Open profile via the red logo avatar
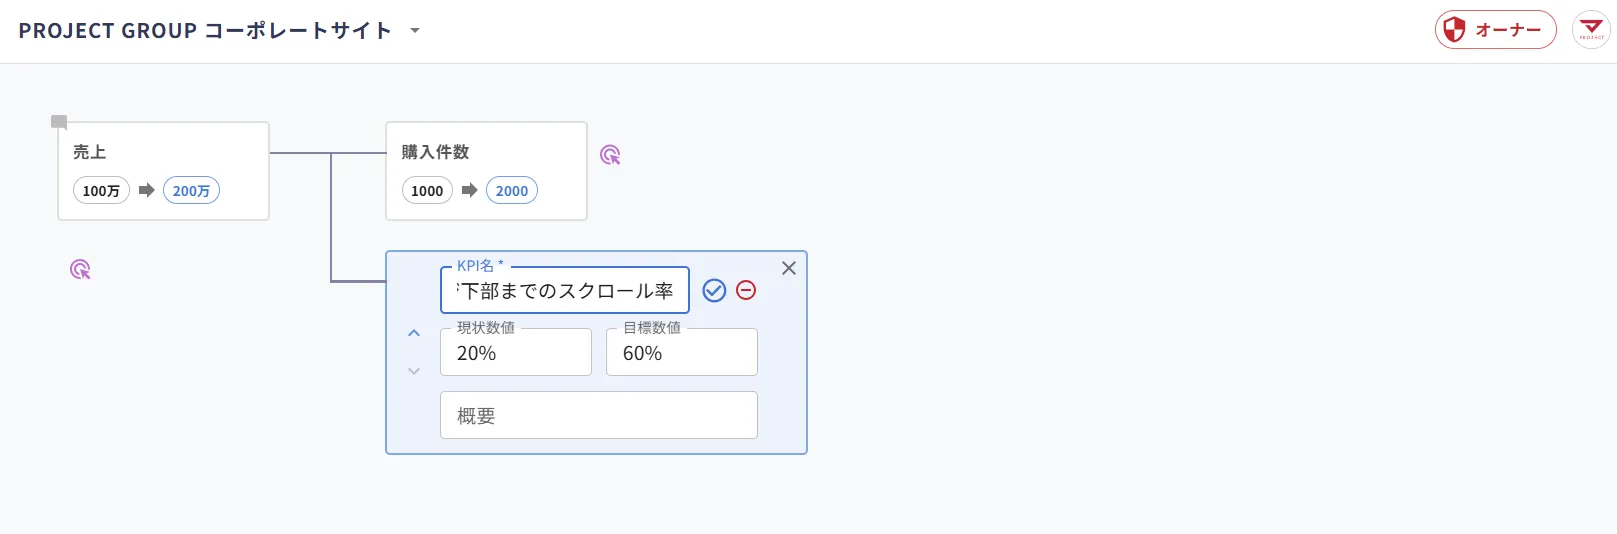The image size is (1617, 534). pyautogui.click(x=1591, y=30)
